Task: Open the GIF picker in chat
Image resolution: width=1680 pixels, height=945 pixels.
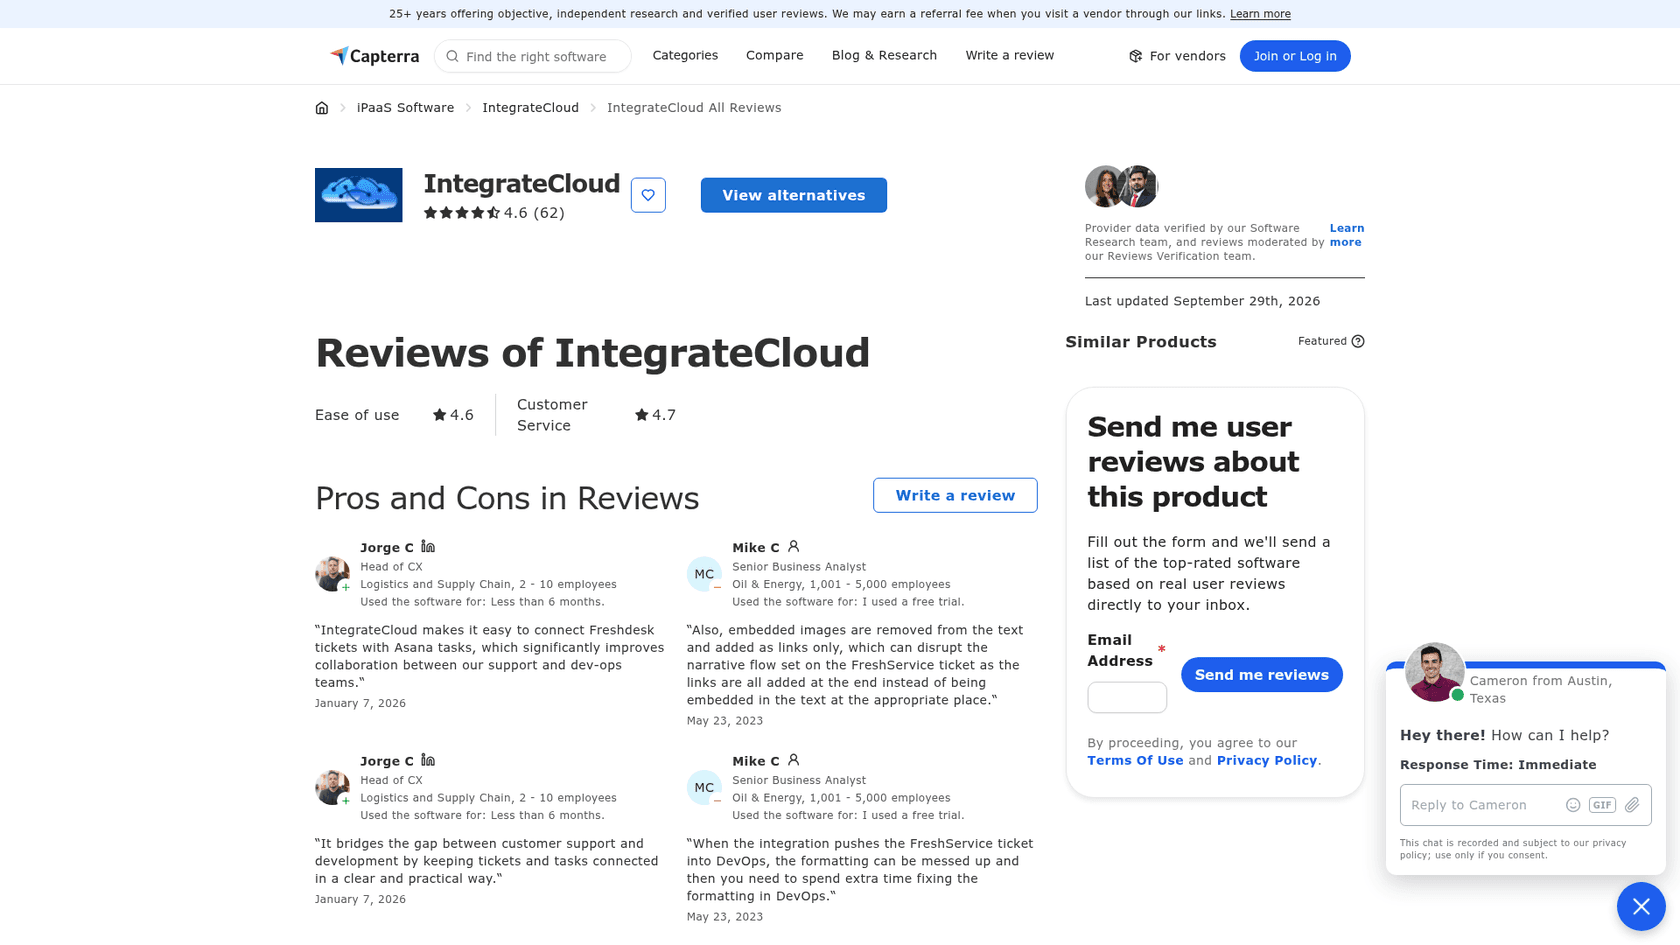Action: tap(1602, 805)
